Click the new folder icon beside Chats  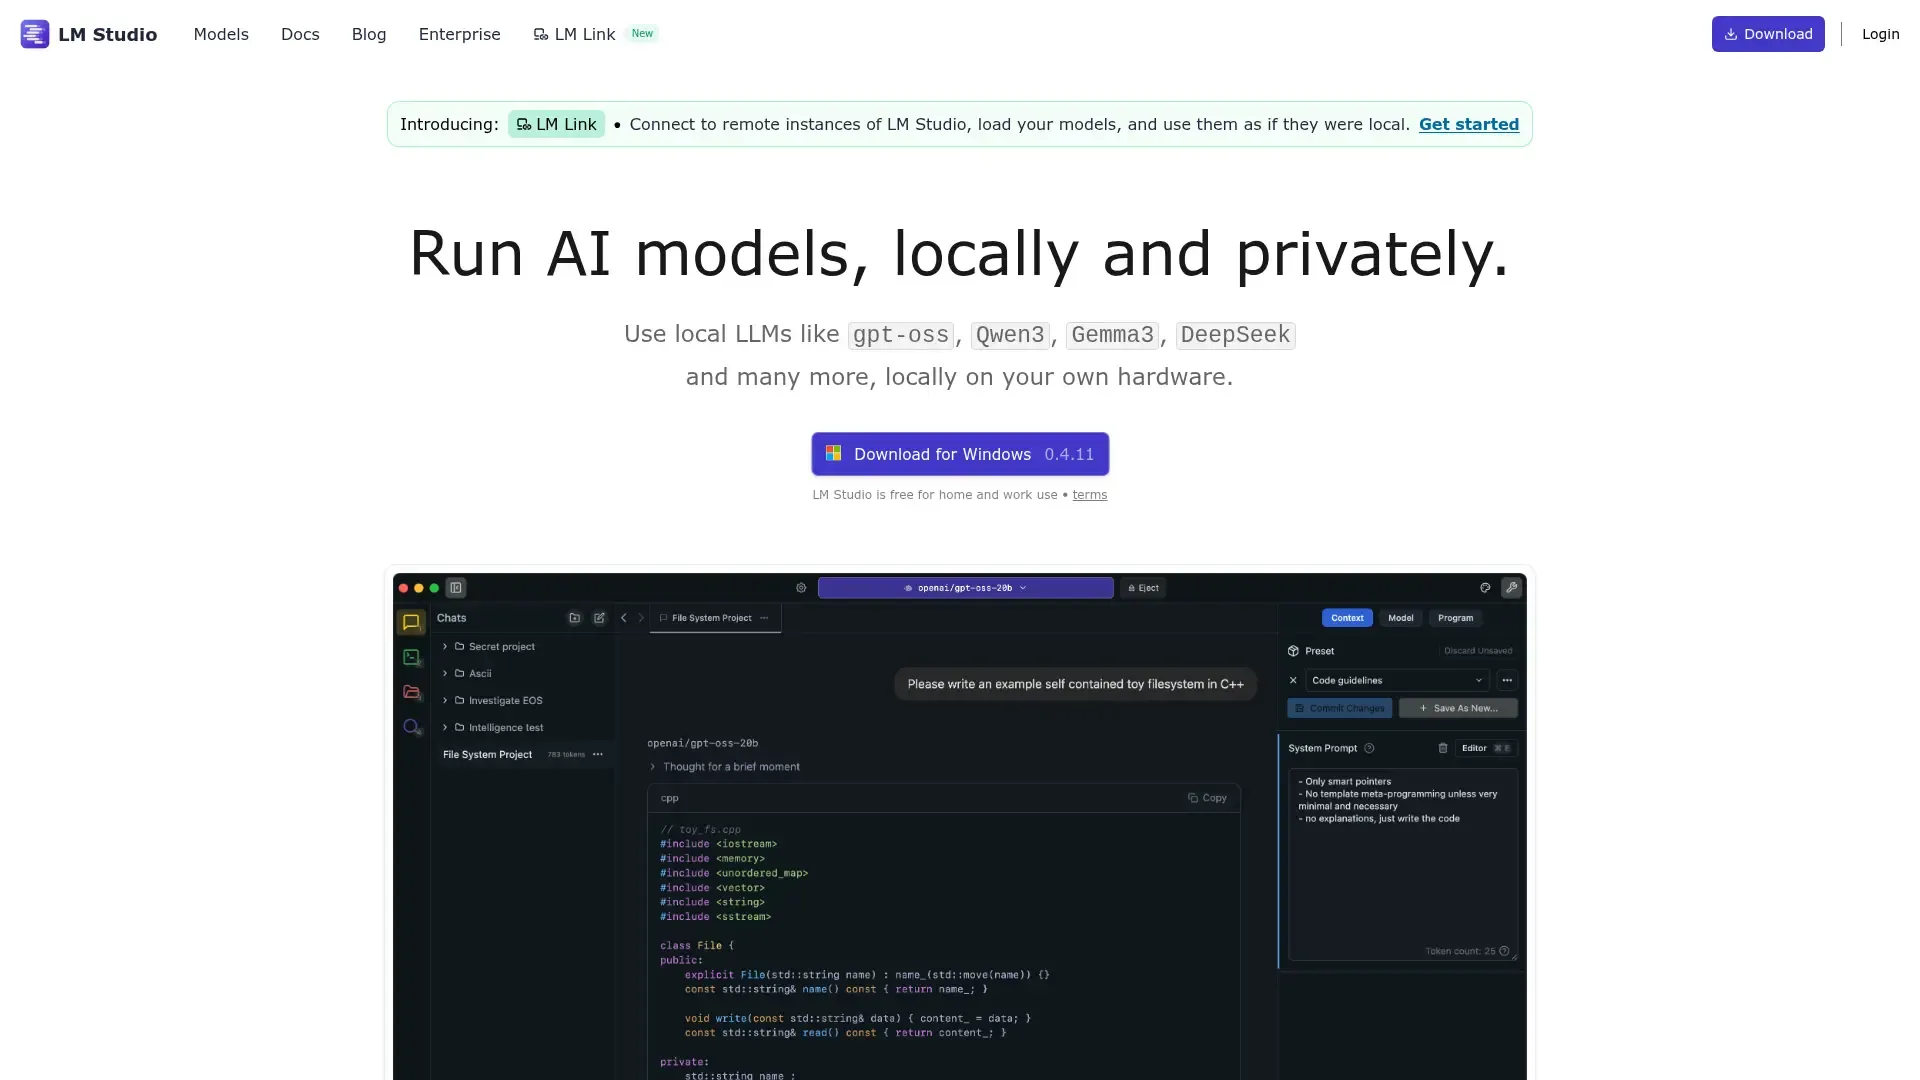[x=574, y=618]
